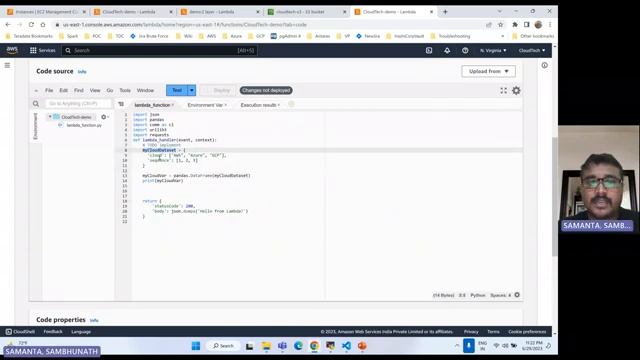The width and height of the screenshot is (640, 360).
Task: Open the N. Virginia region selector
Action: pos(493,50)
